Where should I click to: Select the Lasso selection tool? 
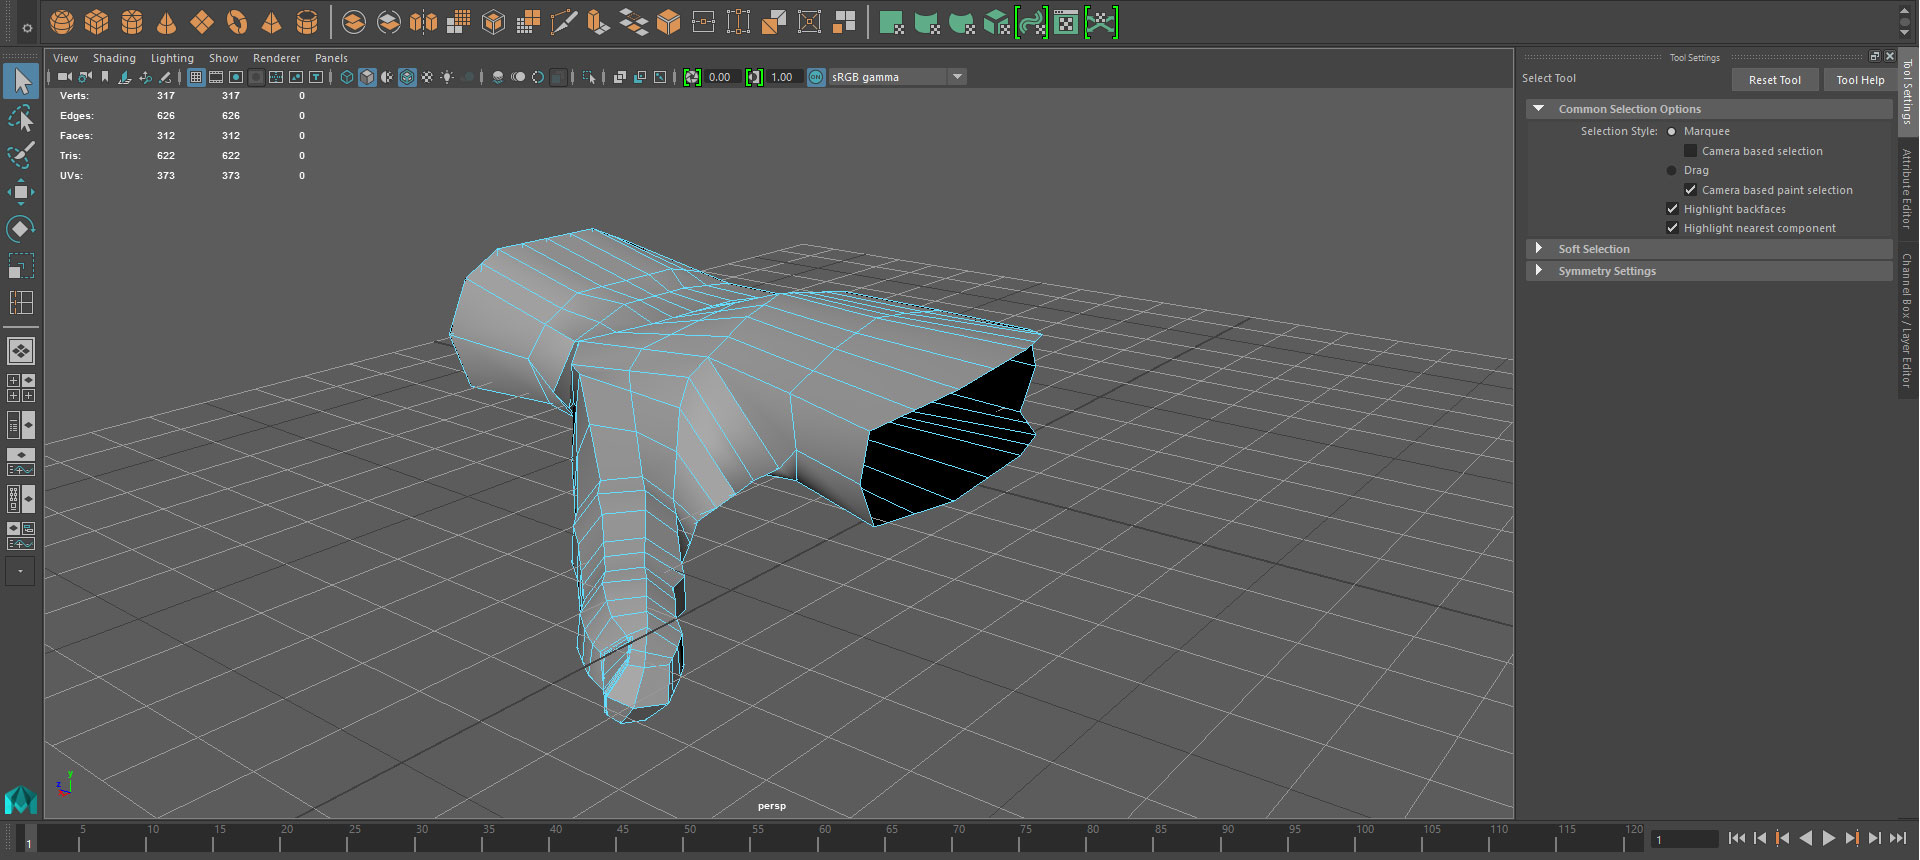(x=21, y=119)
